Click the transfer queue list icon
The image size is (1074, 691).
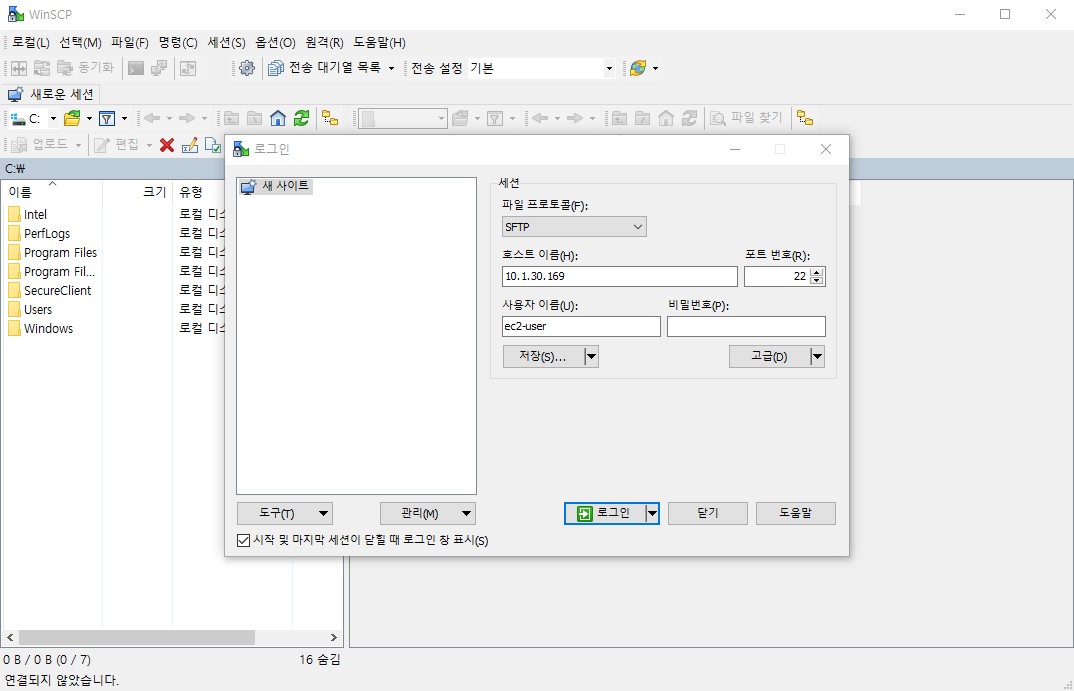(276, 68)
